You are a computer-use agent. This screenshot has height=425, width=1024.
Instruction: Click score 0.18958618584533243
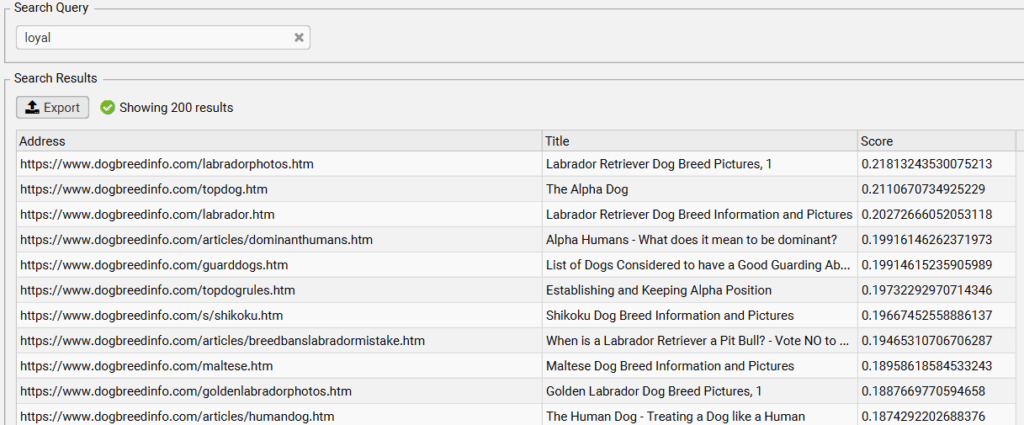(x=927, y=366)
